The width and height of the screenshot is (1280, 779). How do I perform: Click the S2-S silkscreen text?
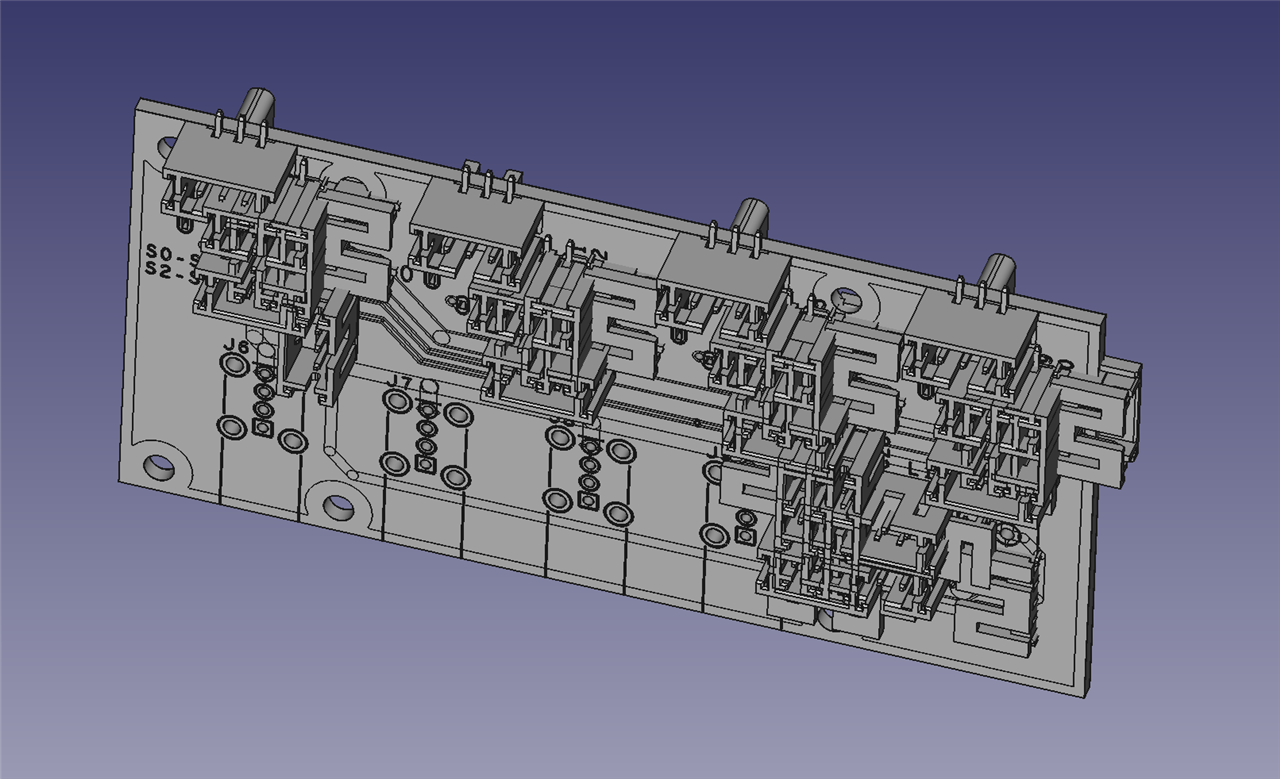coord(173,272)
